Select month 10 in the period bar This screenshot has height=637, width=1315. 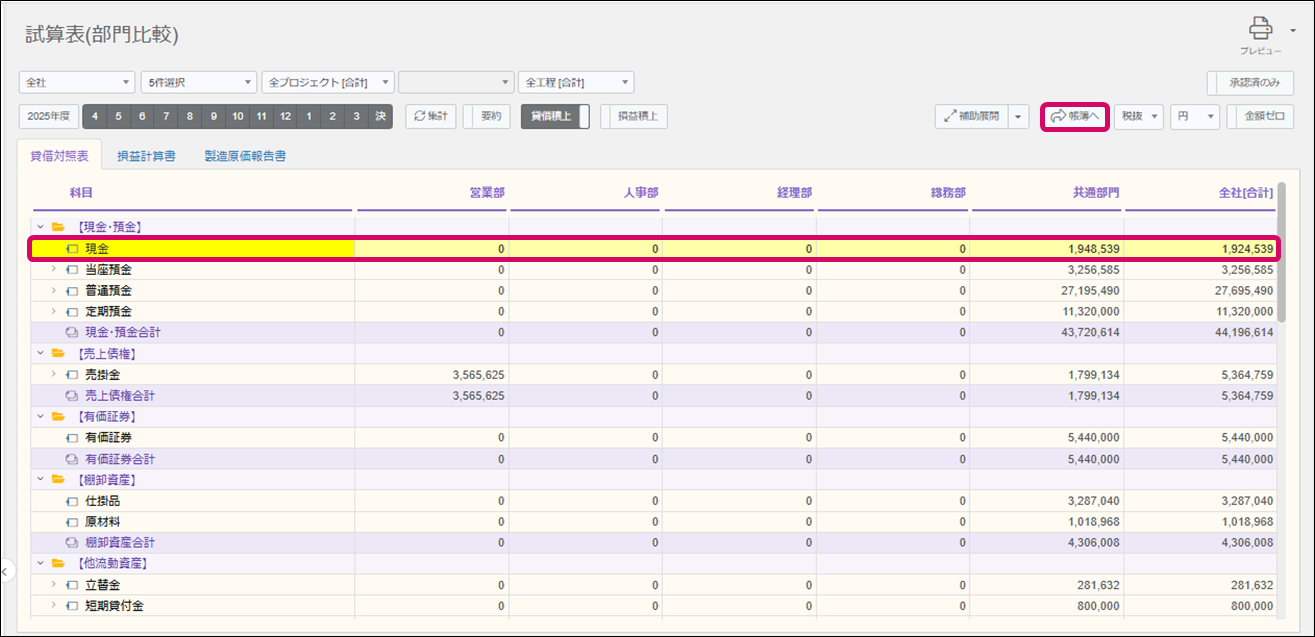tap(237, 116)
